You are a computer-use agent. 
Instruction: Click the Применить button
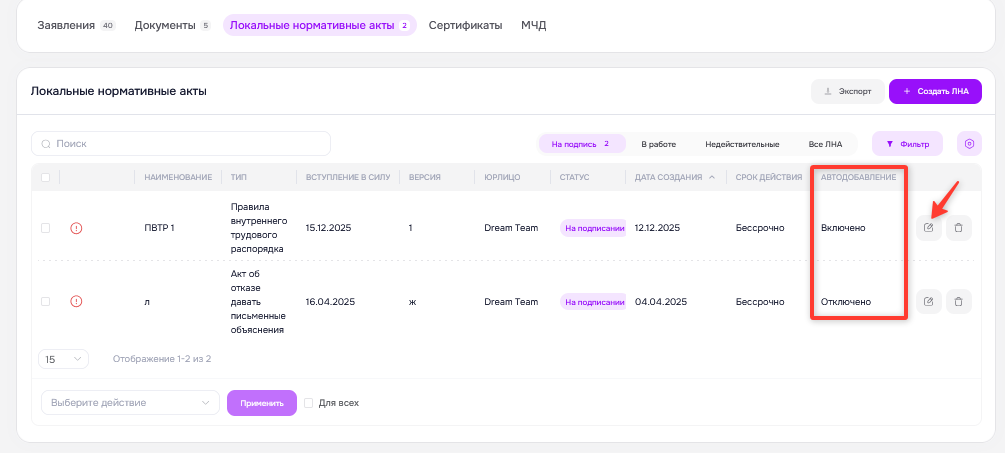coord(262,403)
